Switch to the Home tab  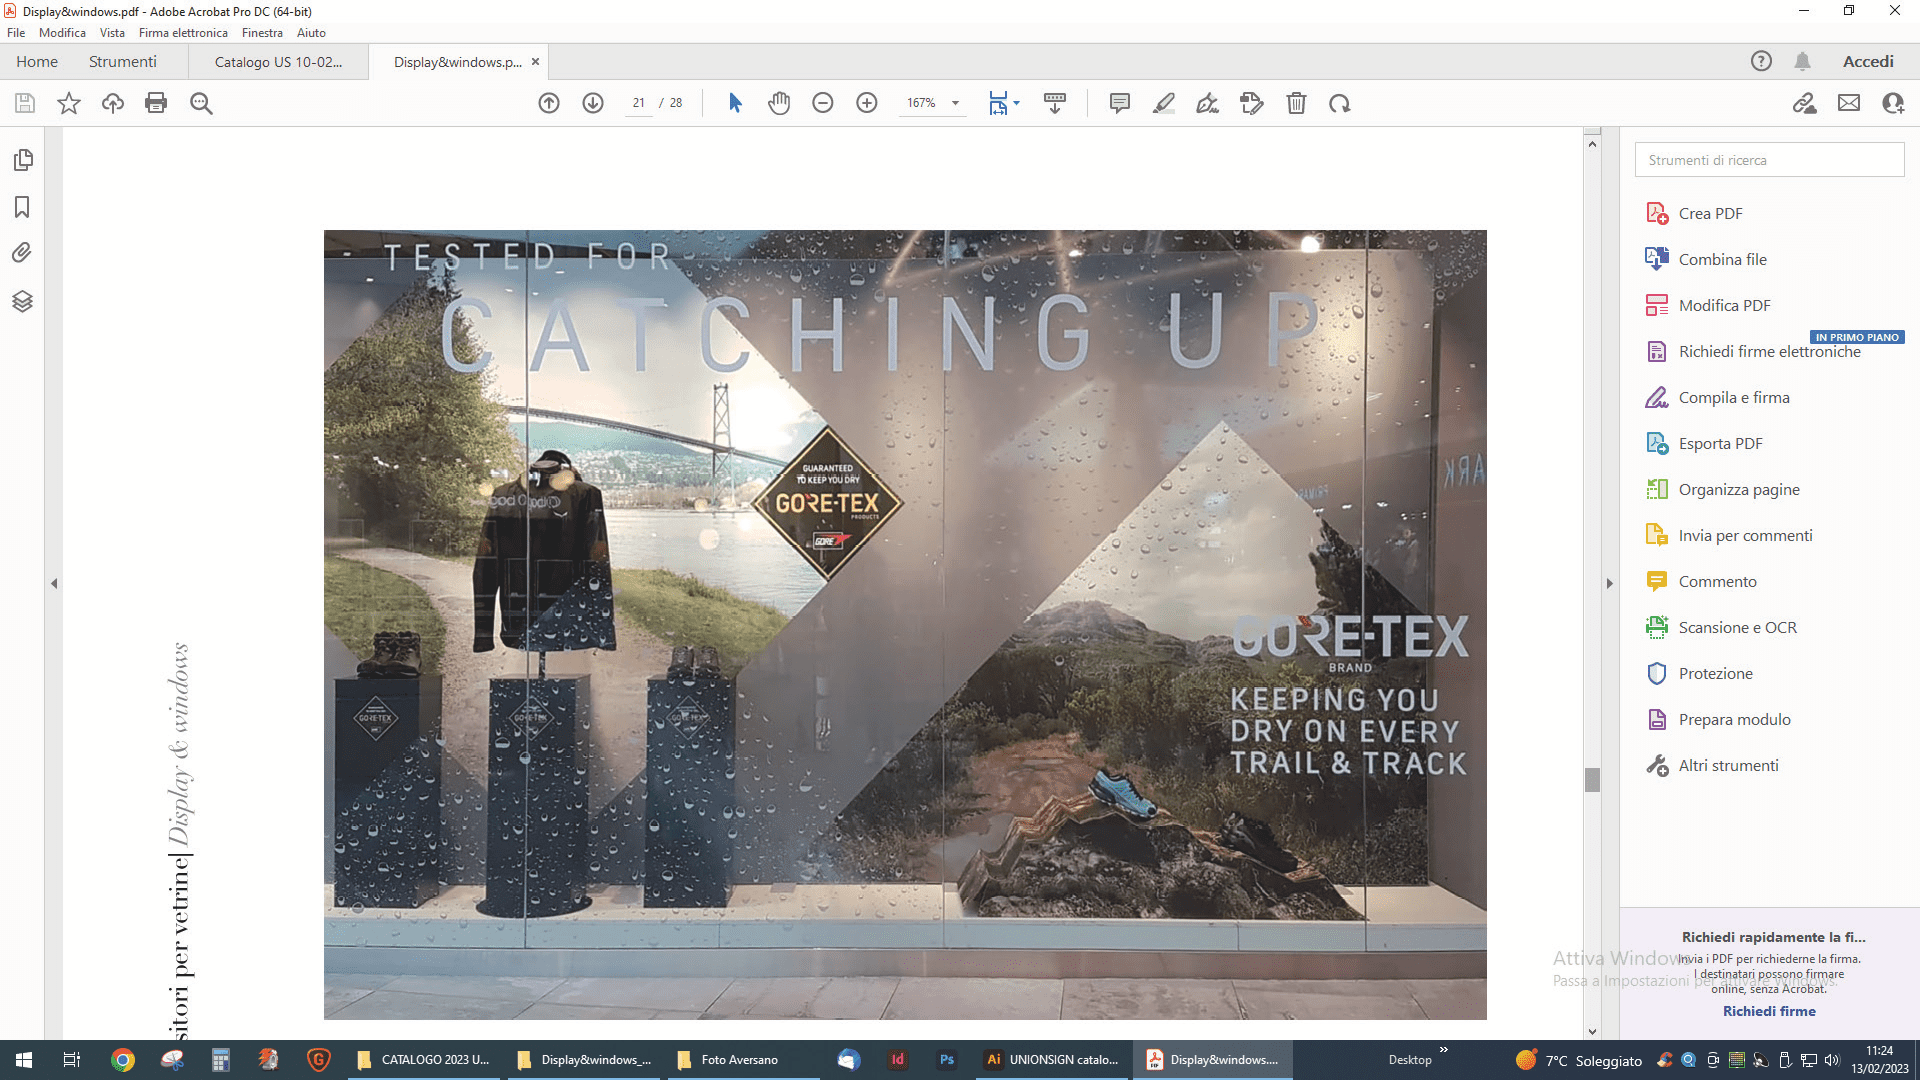pyautogui.click(x=37, y=62)
